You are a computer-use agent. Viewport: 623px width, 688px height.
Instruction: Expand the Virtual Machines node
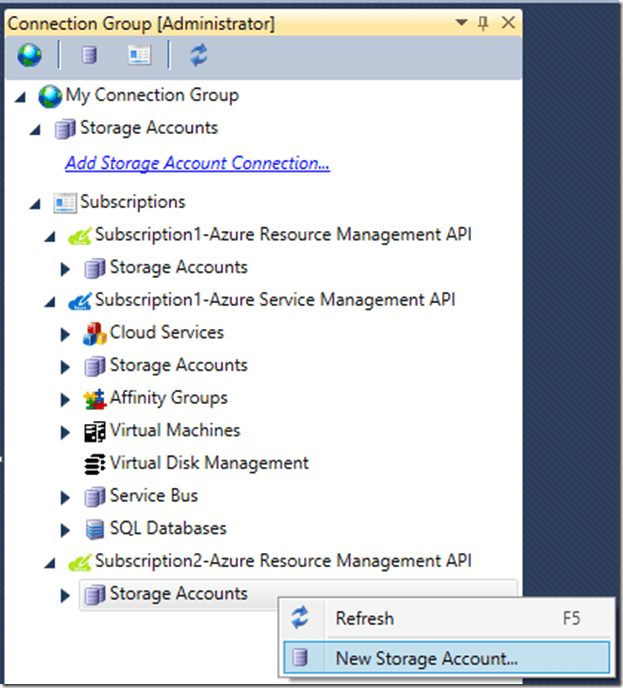[65, 432]
